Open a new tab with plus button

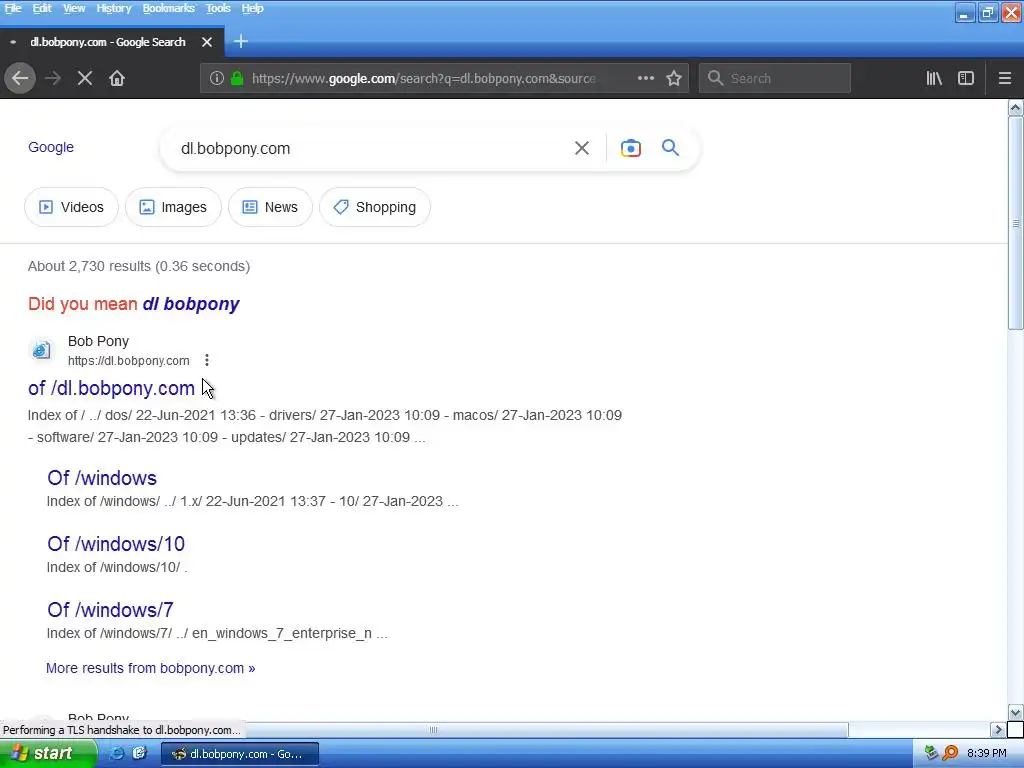tap(241, 42)
